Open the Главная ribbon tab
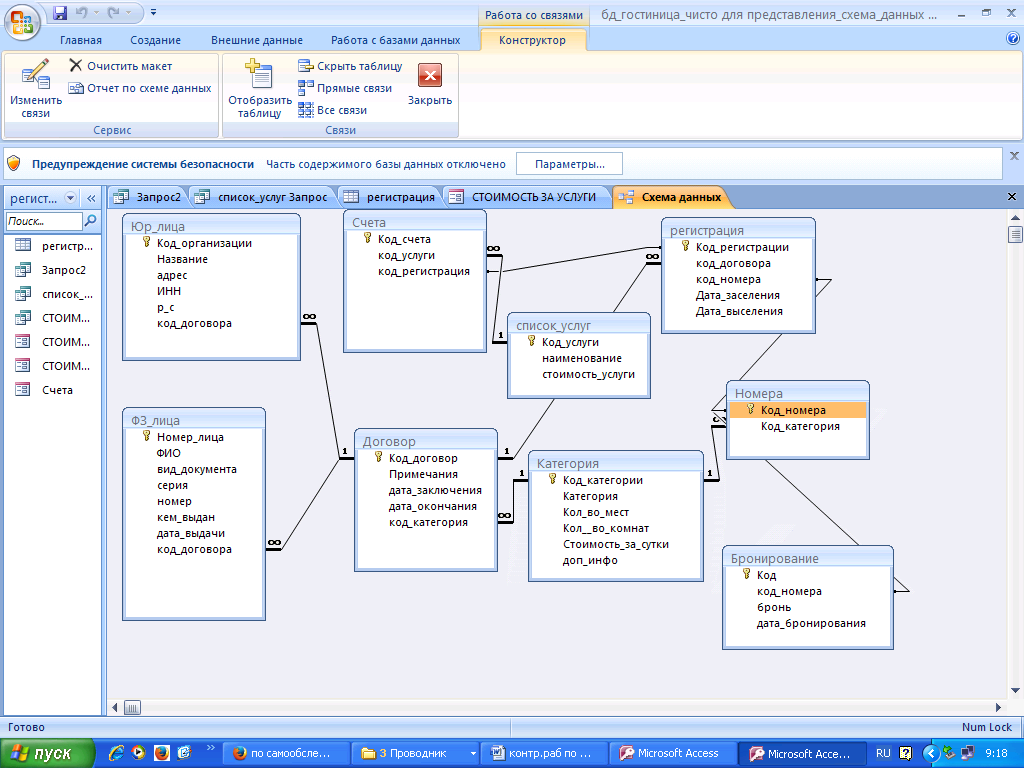The width and height of the screenshot is (1024, 768). click(81, 40)
